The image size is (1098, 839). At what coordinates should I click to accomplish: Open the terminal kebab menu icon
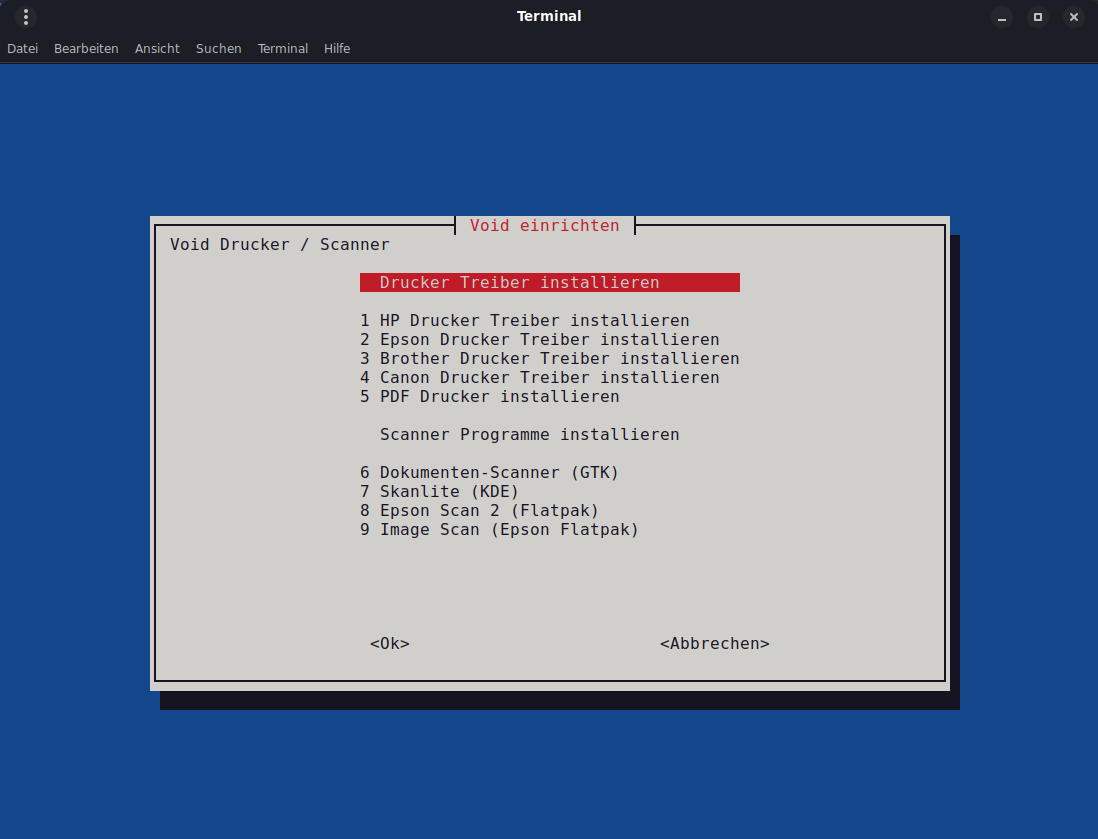[x=26, y=17]
